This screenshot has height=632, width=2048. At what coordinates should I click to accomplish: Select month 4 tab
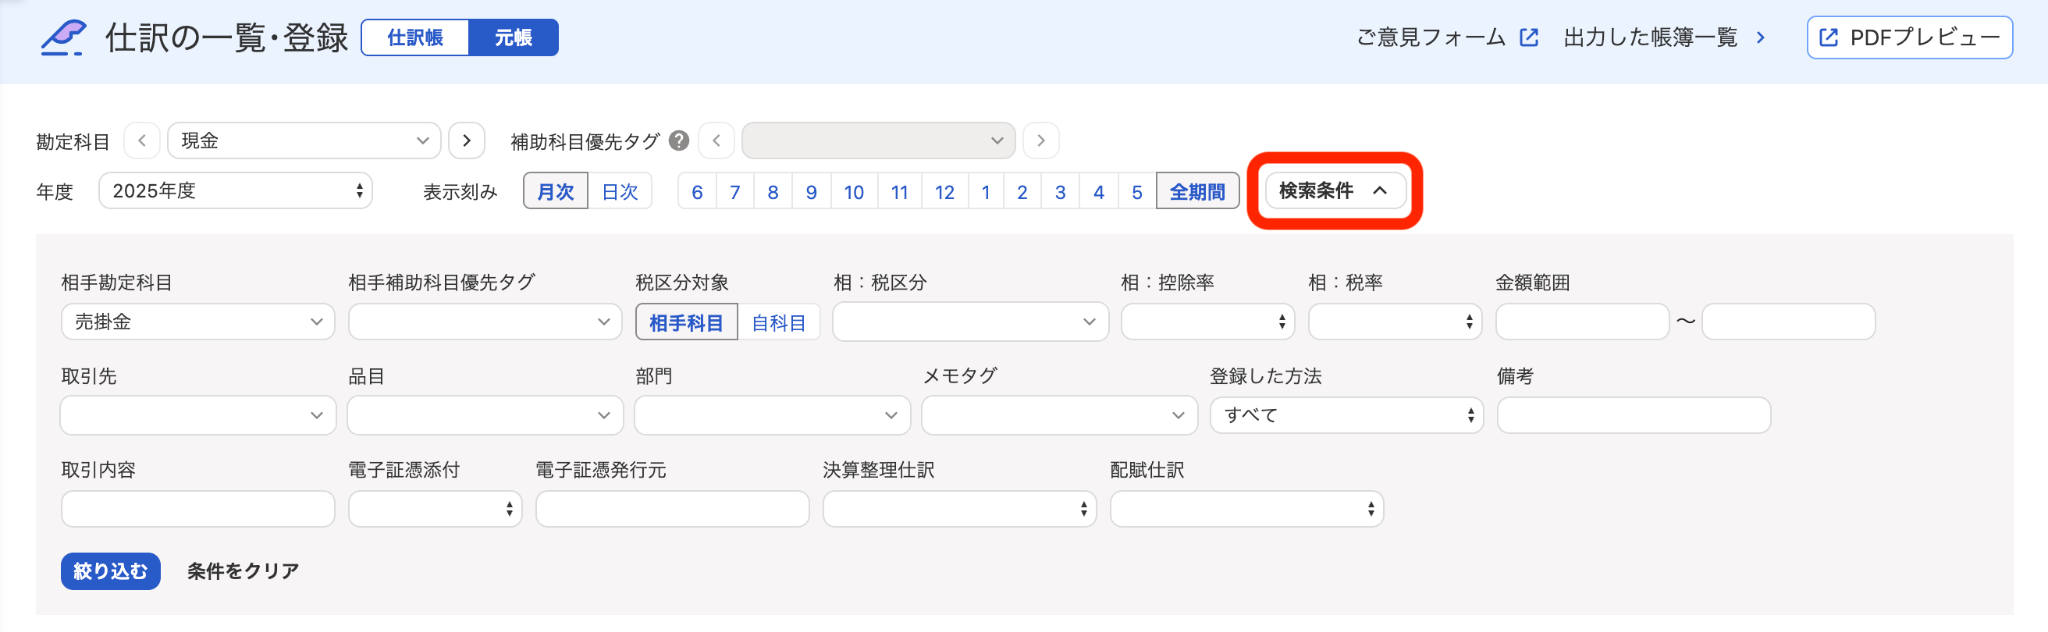[1099, 191]
